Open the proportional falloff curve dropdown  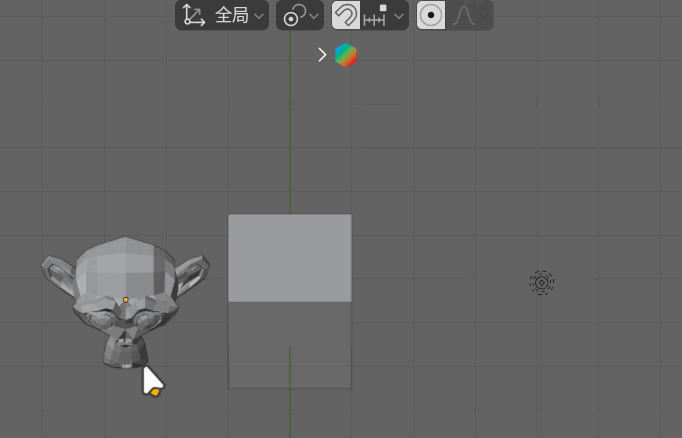coord(470,16)
